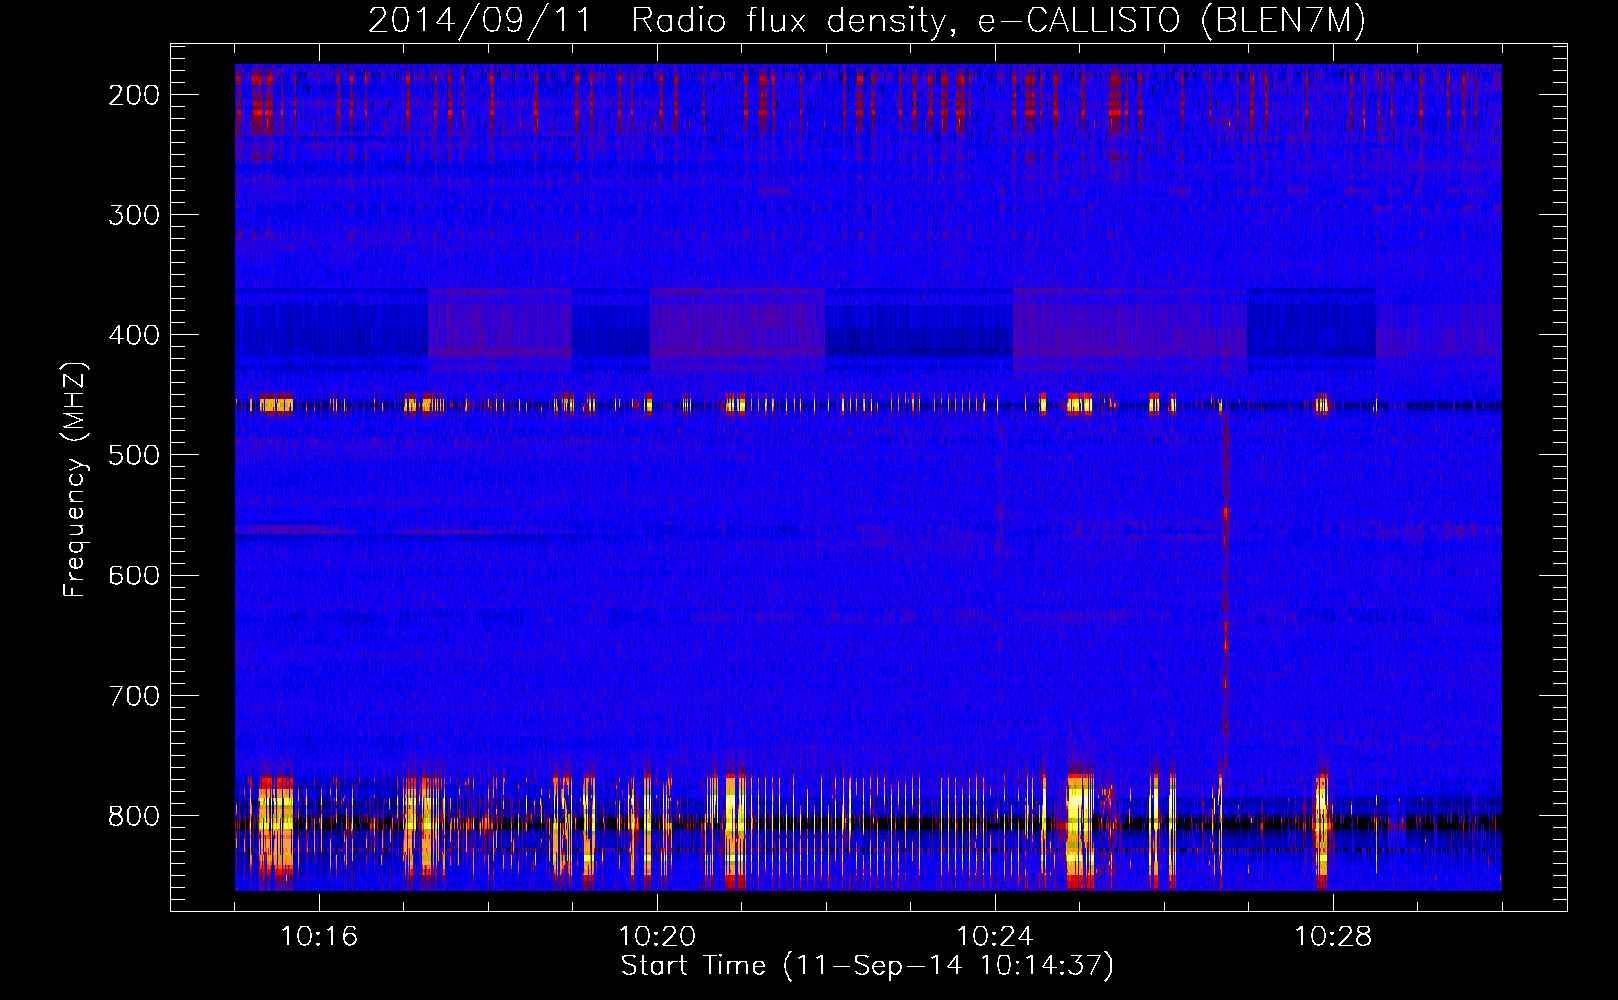Image resolution: width=1618 pixels, height=1000 pixels.
Task: Click the 500 frequency tick label
Action: click(134, 455)
